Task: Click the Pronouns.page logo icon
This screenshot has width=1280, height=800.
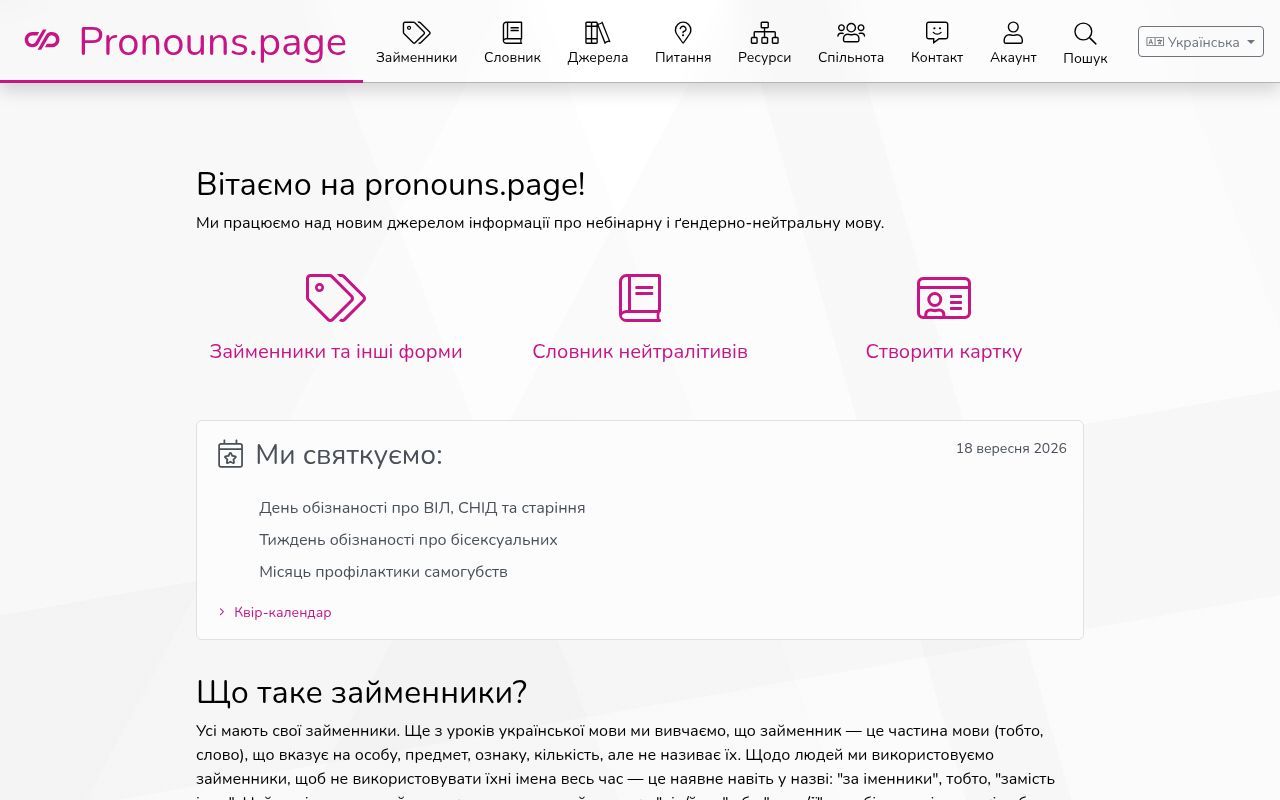Action: click(42, 40)
